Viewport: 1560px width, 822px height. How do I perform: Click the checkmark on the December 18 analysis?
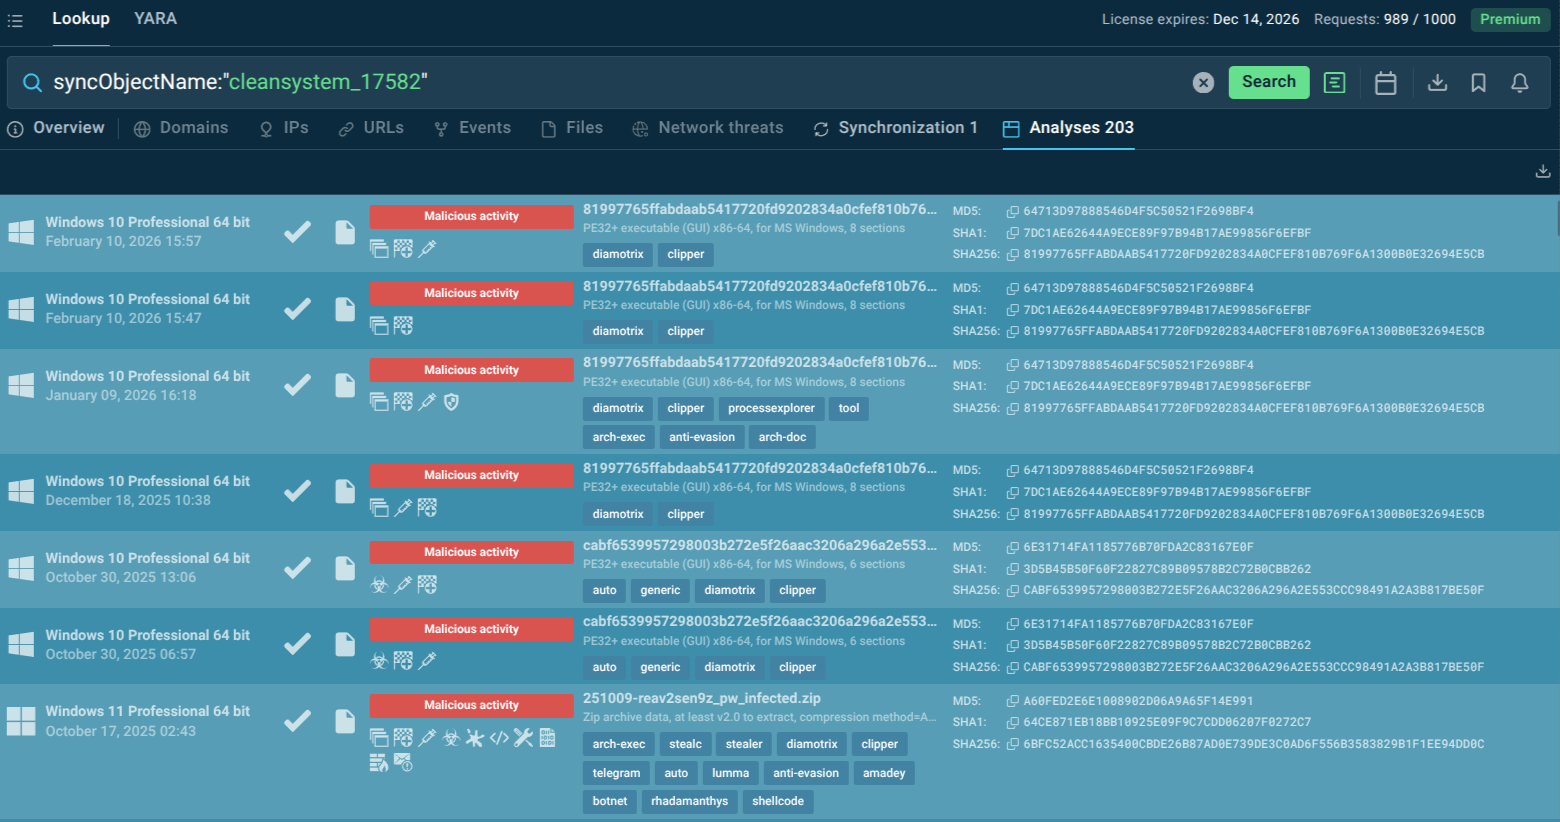pyautogui.click(x=297, y=489)
